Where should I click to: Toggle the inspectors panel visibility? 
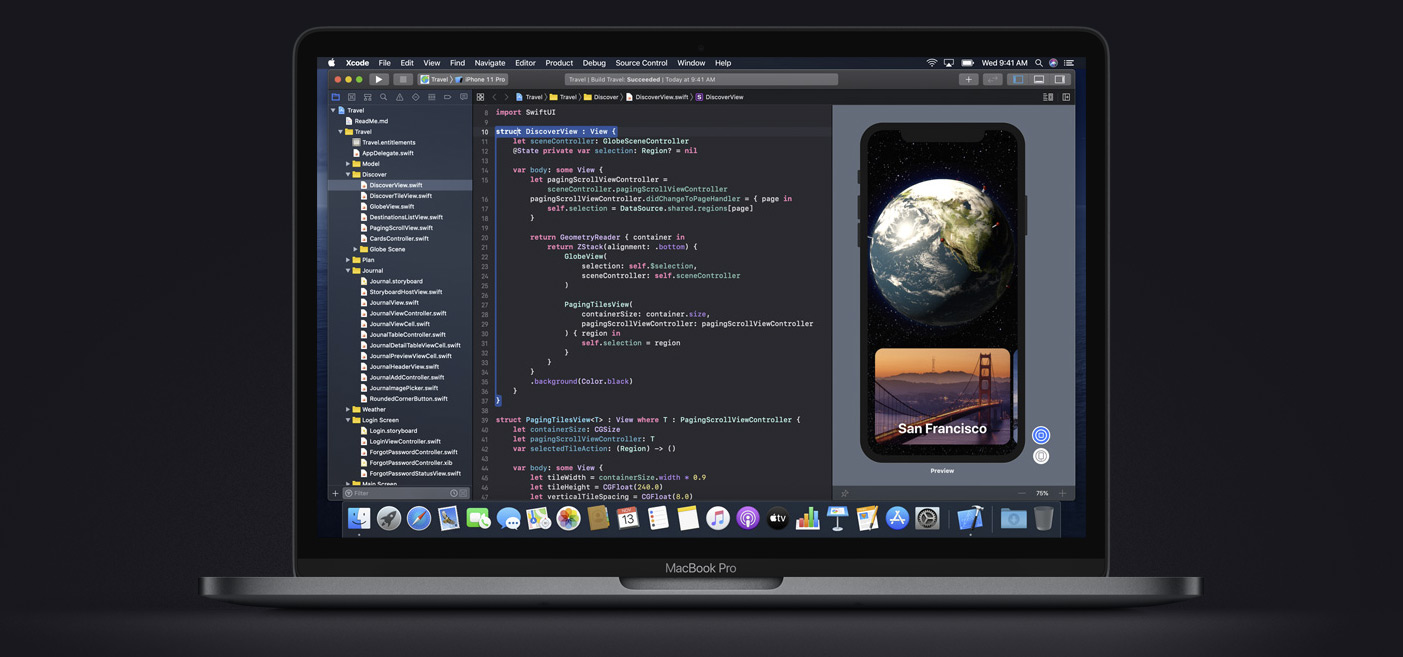[x=1060, y=79]
